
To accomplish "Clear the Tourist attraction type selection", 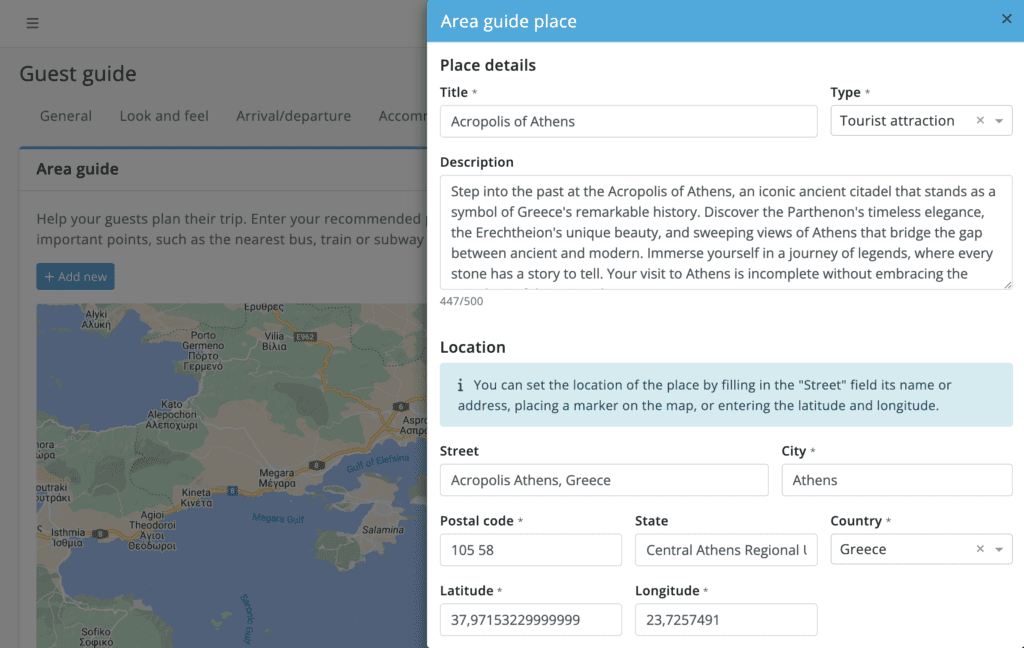I will (980, 120).
